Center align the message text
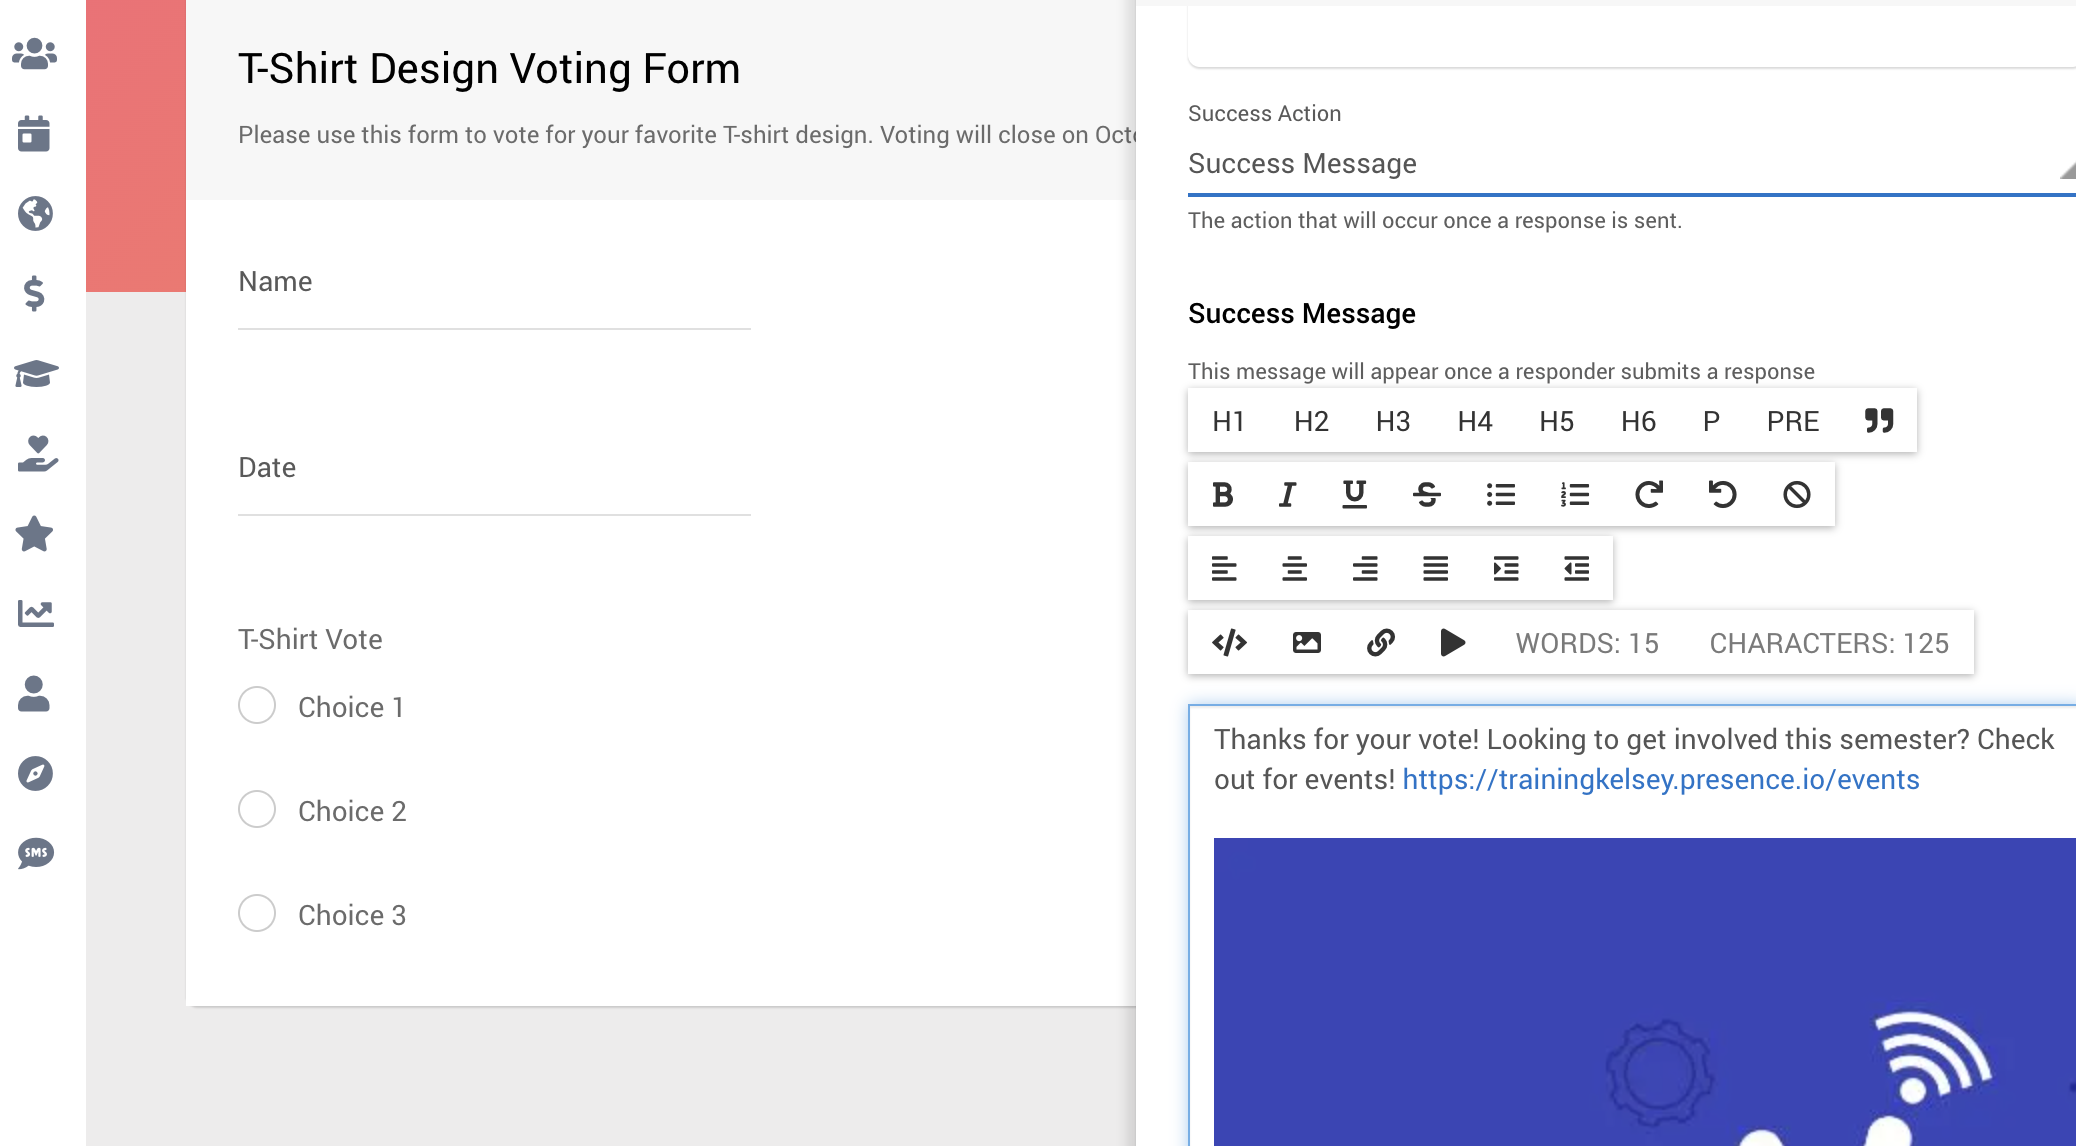The image size is (2076, 1146). click(1294, 569)
